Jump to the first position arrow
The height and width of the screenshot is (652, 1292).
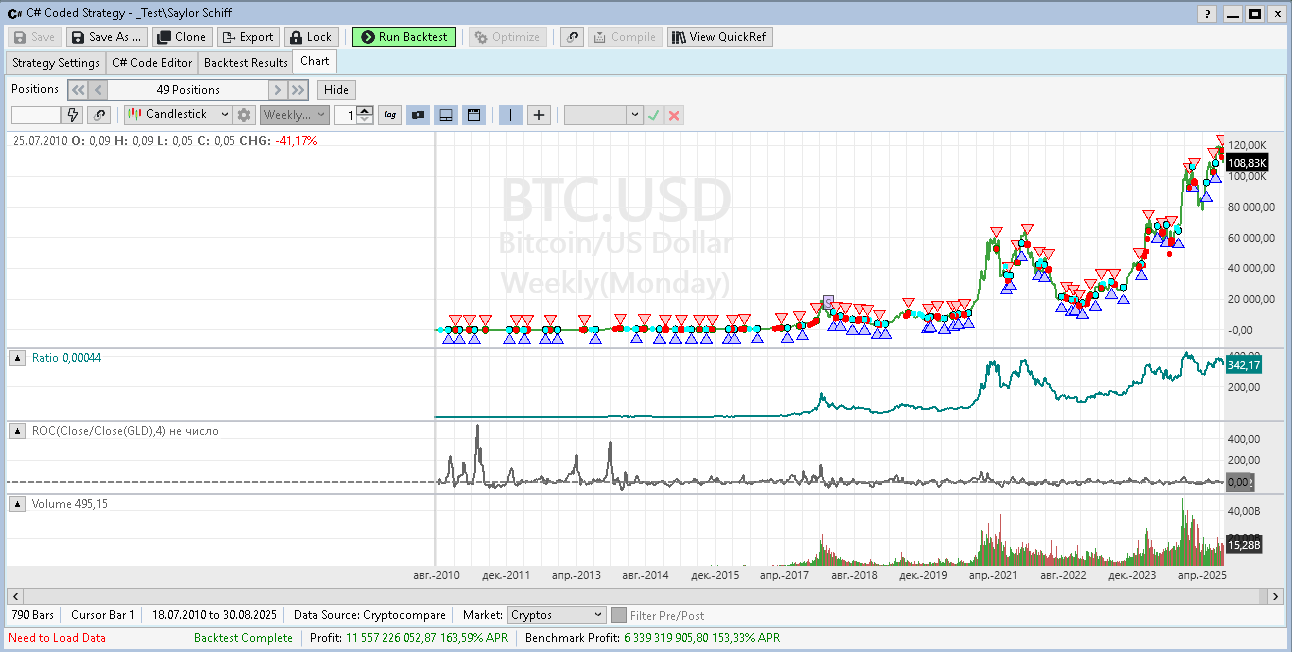pyautogui.click(x=77, y=90)
